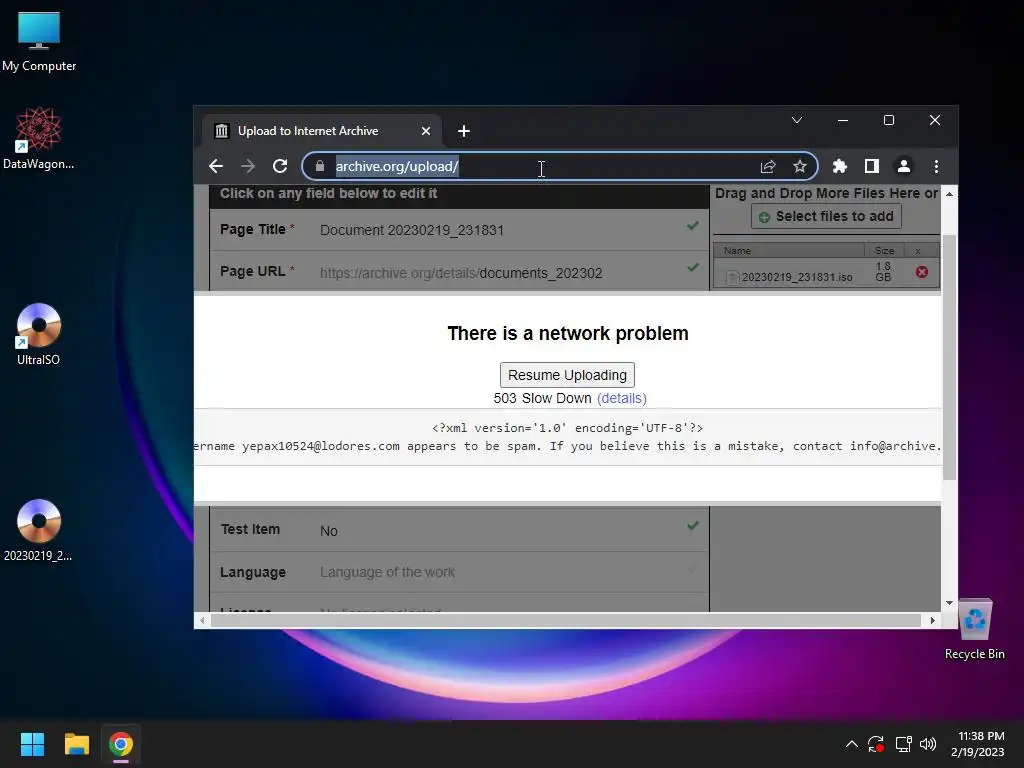Edit the Page Title field
Viewport: 1024px width, 768px height.
(460, 230)
